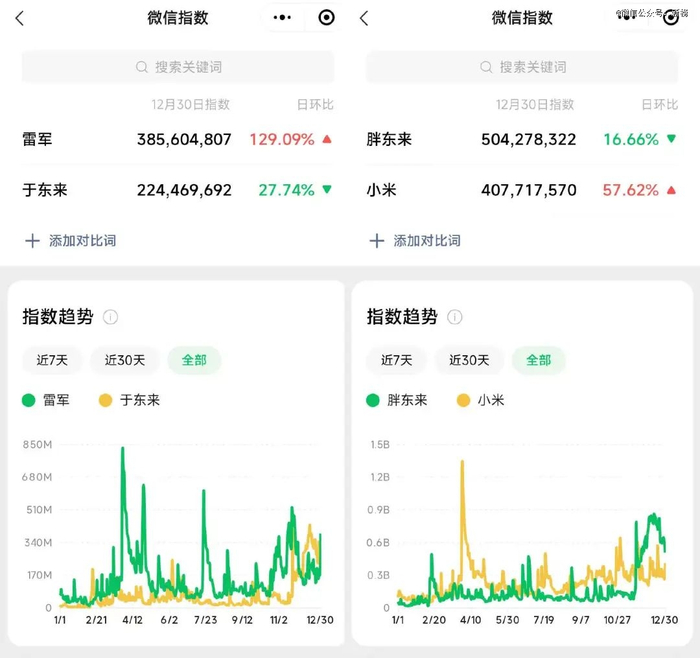Select 全部 tab in 雷军 chart

point(194,360)
